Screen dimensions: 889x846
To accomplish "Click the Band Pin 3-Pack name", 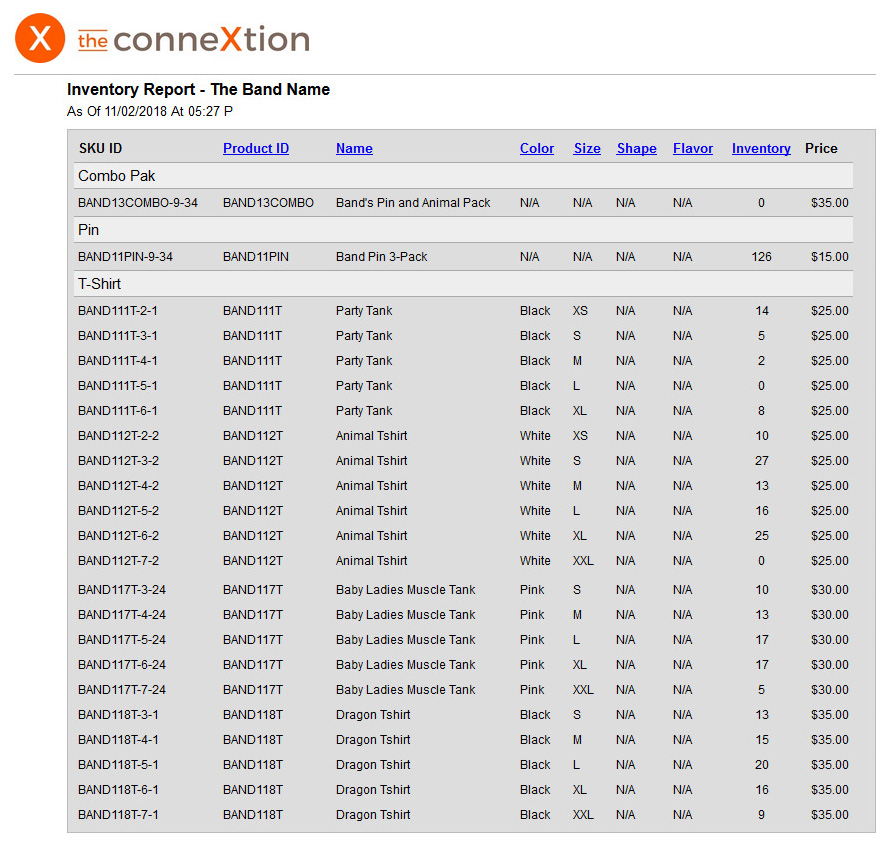I will pyautogui.click(x=382, y=257).
